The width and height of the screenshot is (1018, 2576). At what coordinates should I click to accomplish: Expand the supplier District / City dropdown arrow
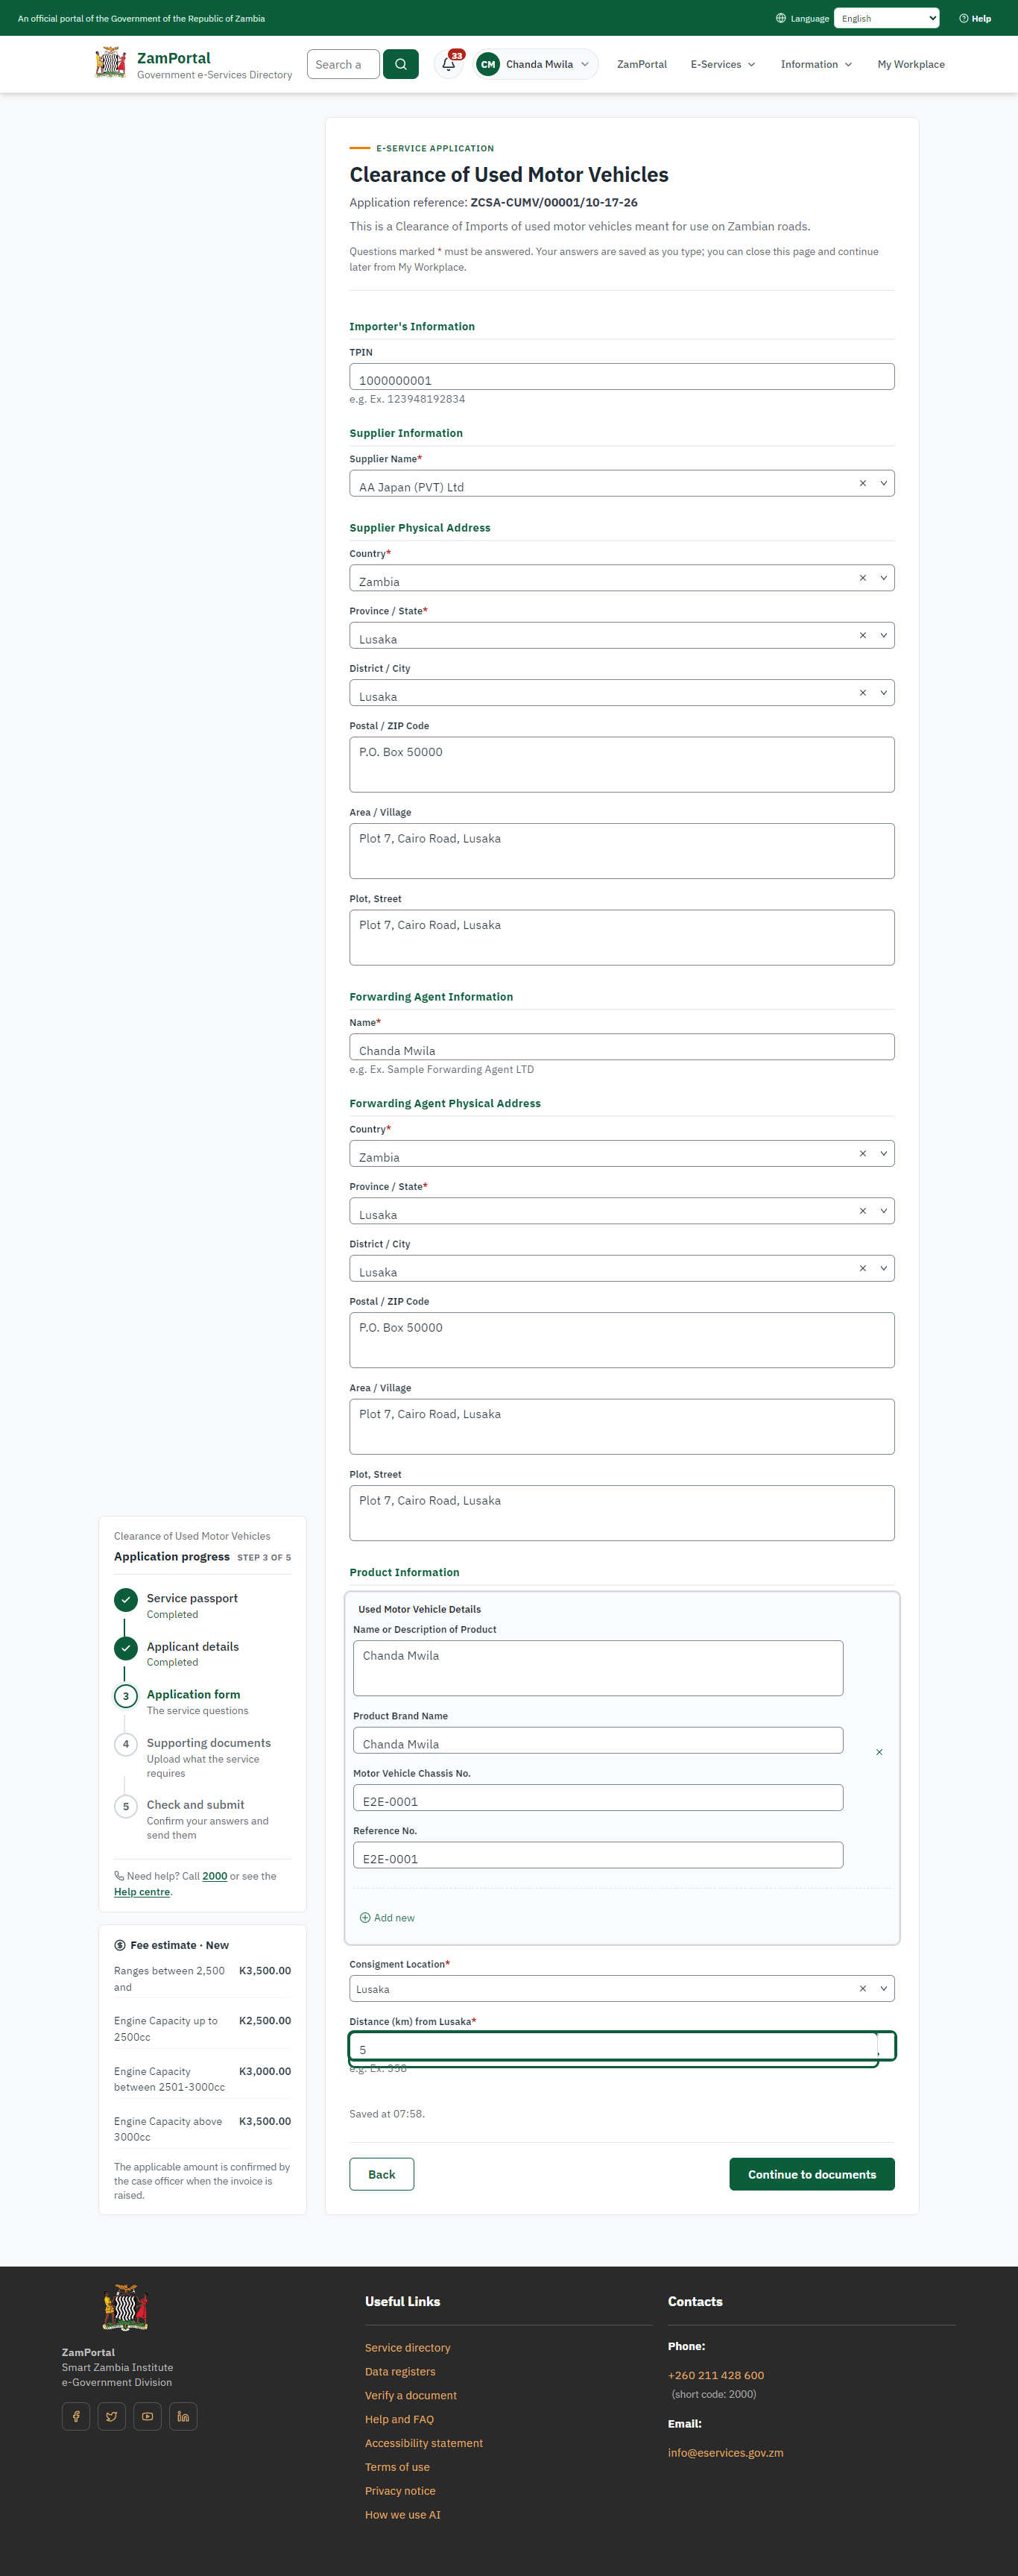point(883,693)
